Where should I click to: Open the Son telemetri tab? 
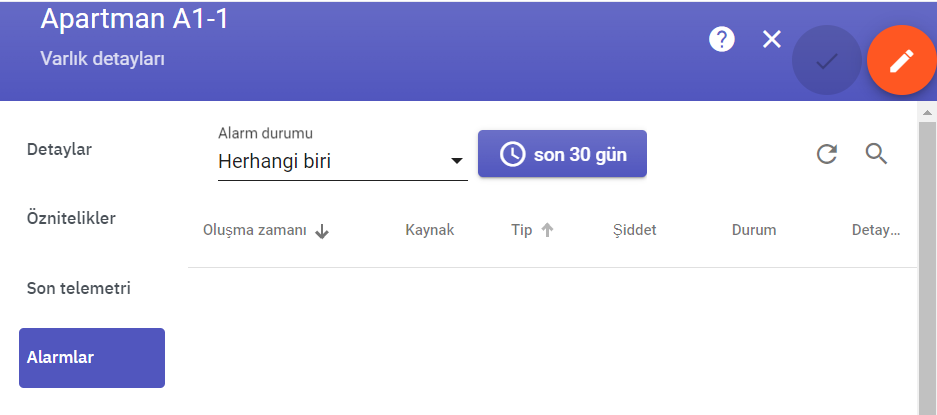(78, 288)
